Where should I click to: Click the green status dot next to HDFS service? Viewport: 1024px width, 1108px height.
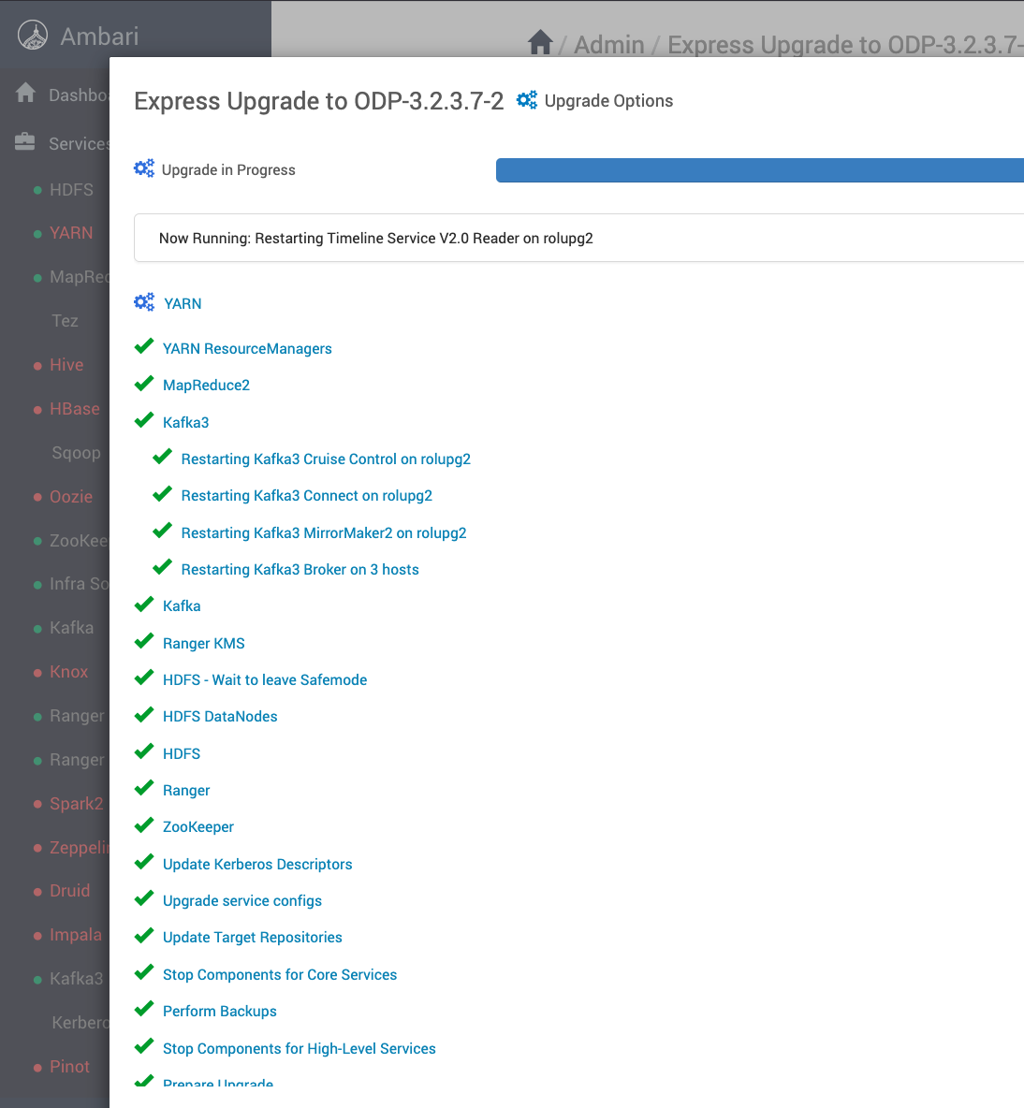pyautogui.click(x=37, y=191)
